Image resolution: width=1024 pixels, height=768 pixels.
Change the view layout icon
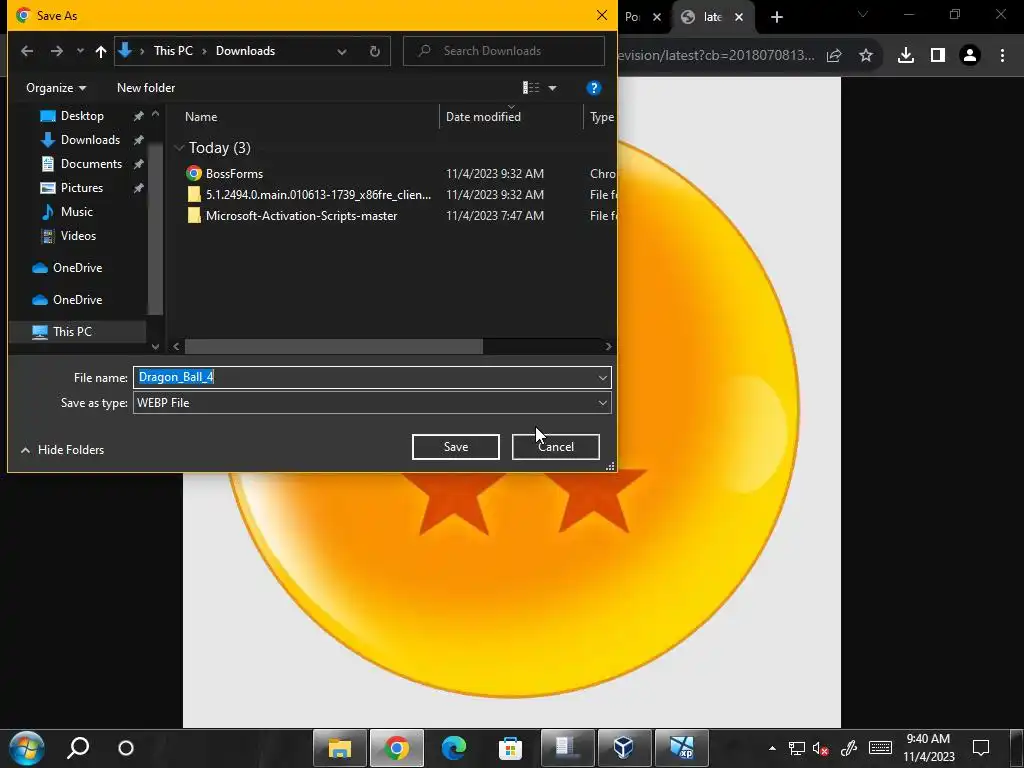click(531, 88)
